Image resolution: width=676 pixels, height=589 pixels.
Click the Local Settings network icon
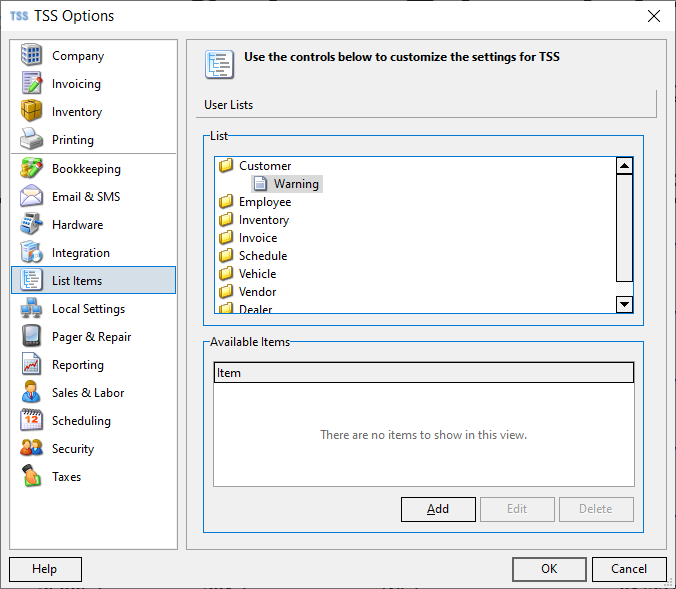point(31,308)
